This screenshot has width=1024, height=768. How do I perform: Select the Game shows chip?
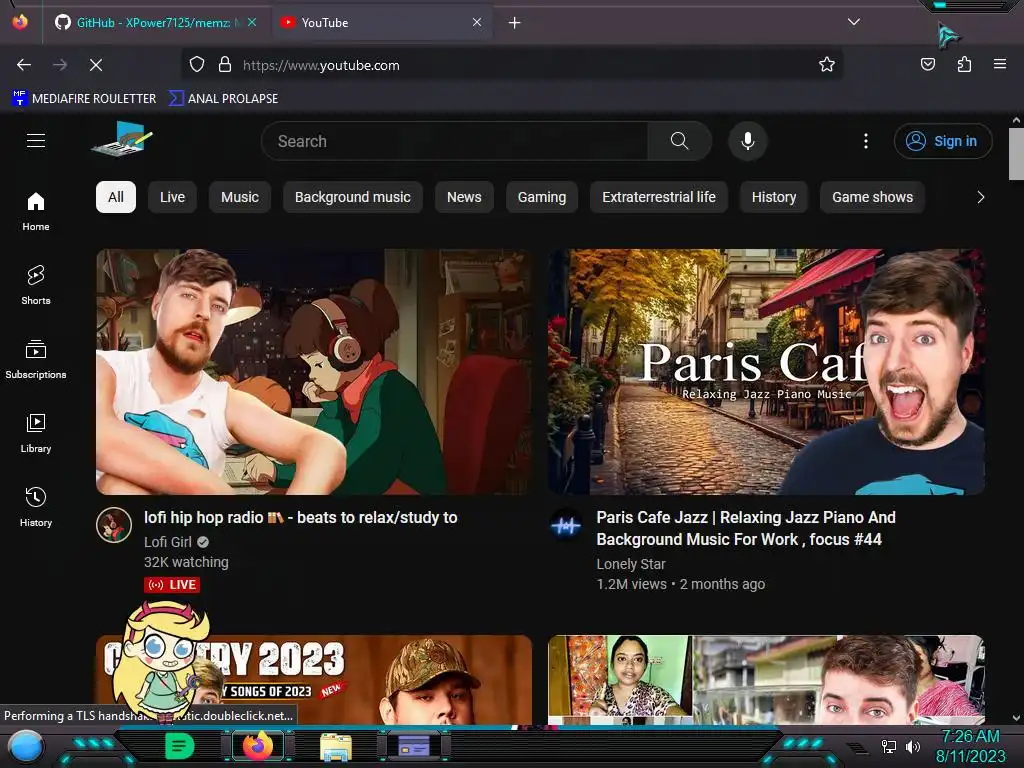click(x=872, y=197)
